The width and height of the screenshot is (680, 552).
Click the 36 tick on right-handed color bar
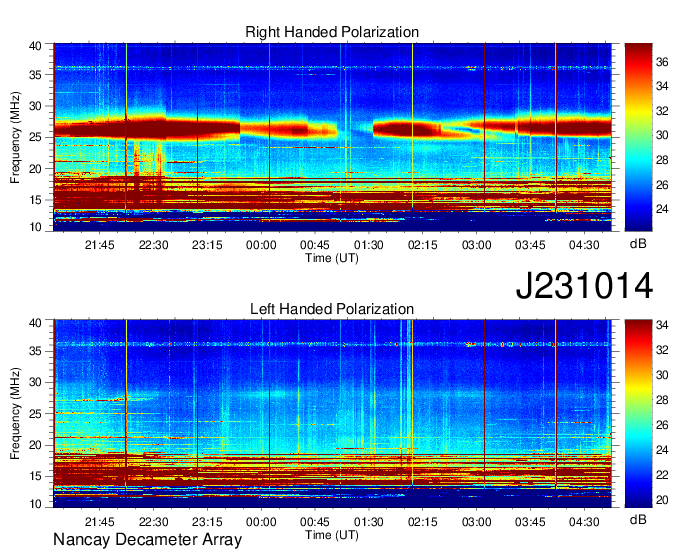[x=662, y=62]
